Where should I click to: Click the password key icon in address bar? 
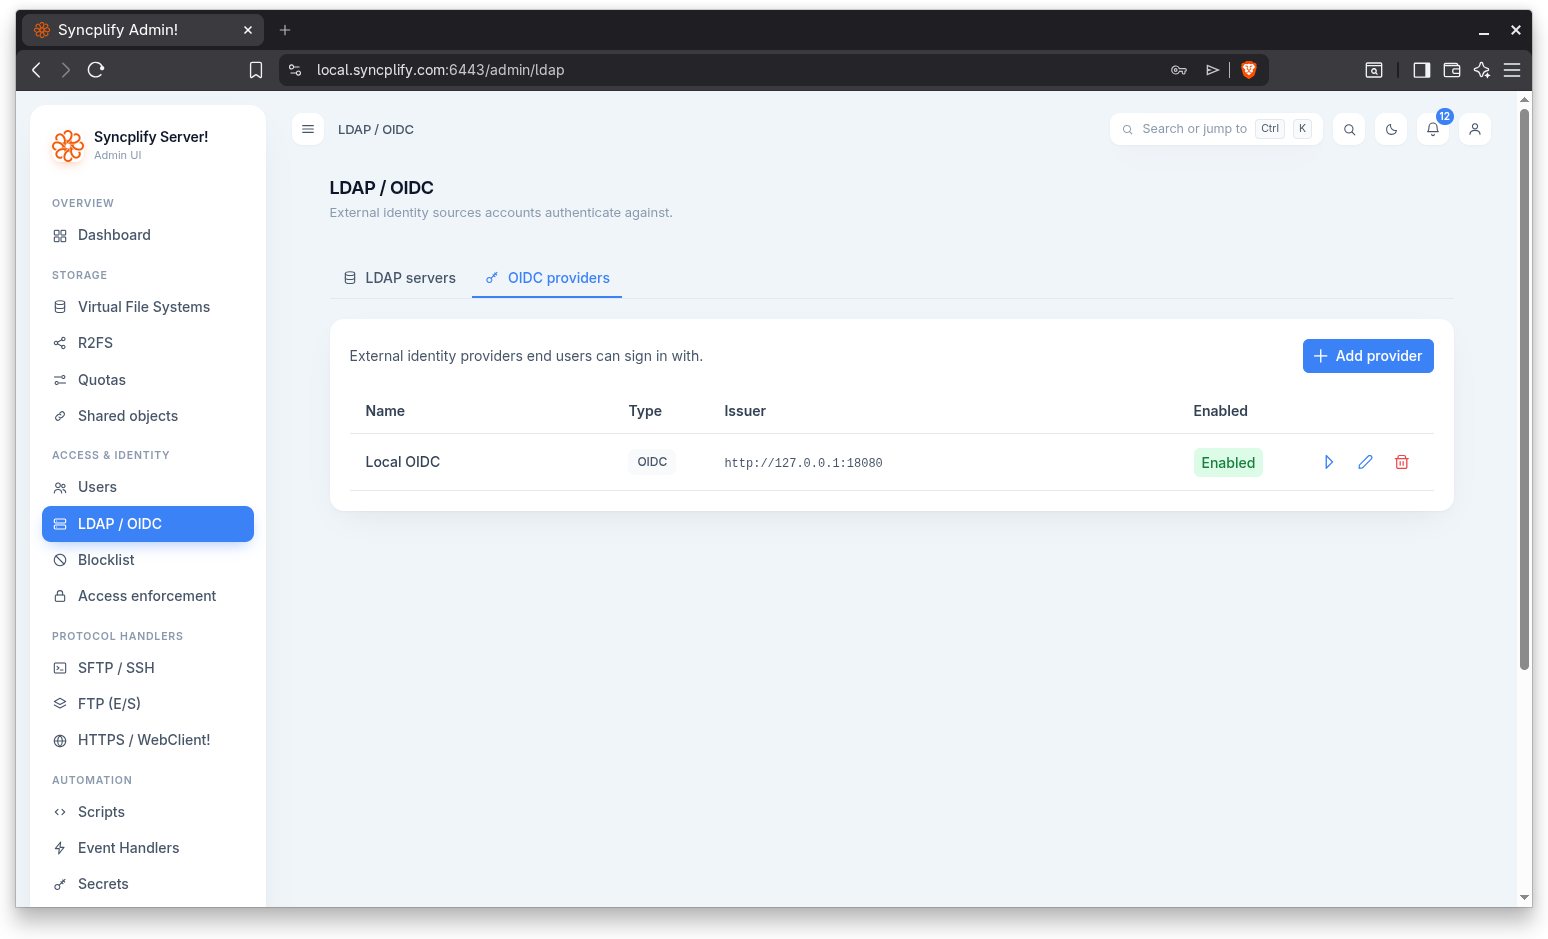point(1179,70)
